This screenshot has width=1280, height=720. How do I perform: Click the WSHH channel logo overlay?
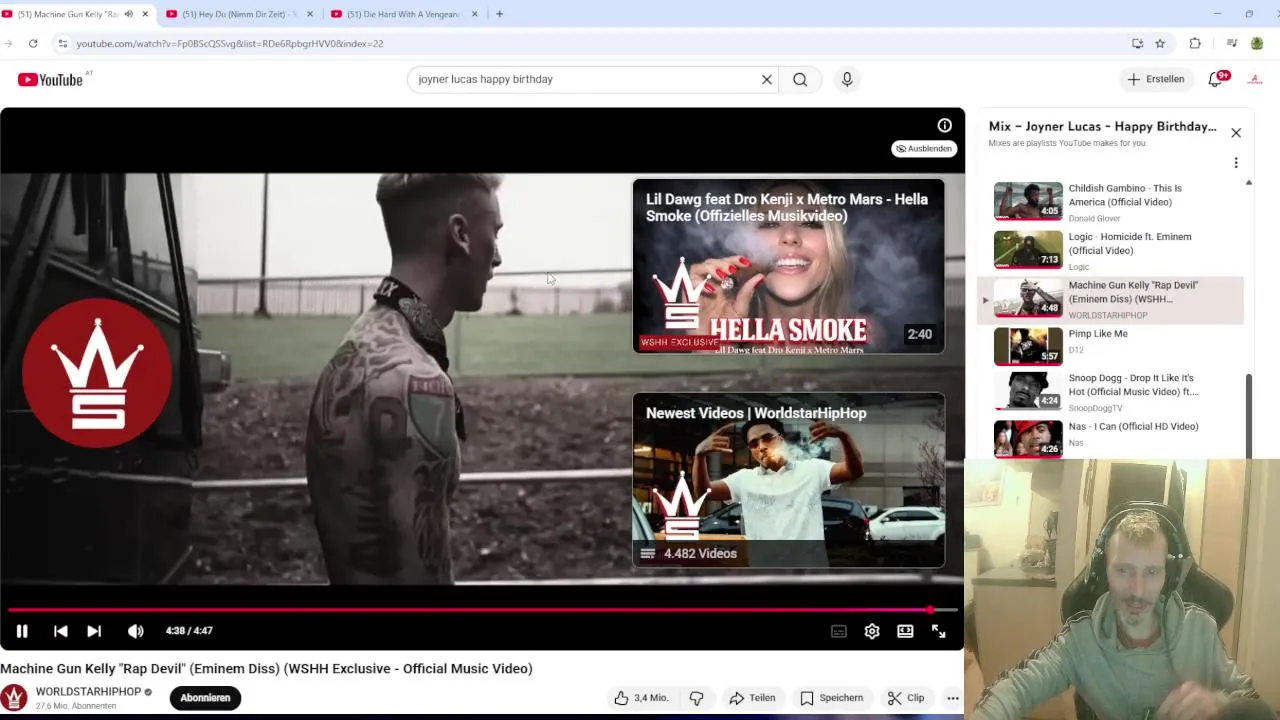[97, 372]
